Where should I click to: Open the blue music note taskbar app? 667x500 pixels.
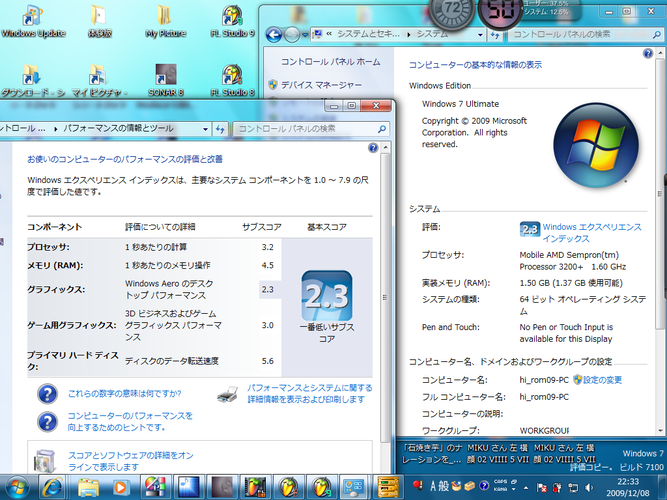(x=188, y=487)
